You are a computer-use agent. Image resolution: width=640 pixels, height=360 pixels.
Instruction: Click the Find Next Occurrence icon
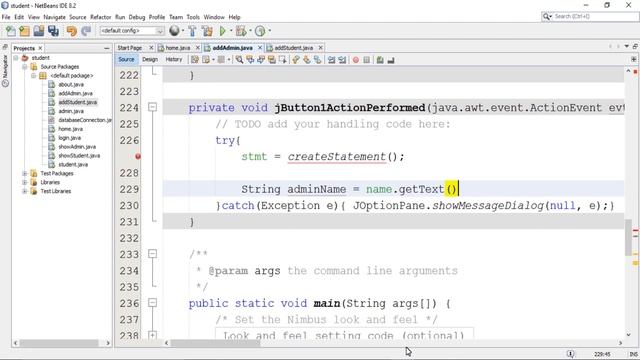tap(261, 60)
